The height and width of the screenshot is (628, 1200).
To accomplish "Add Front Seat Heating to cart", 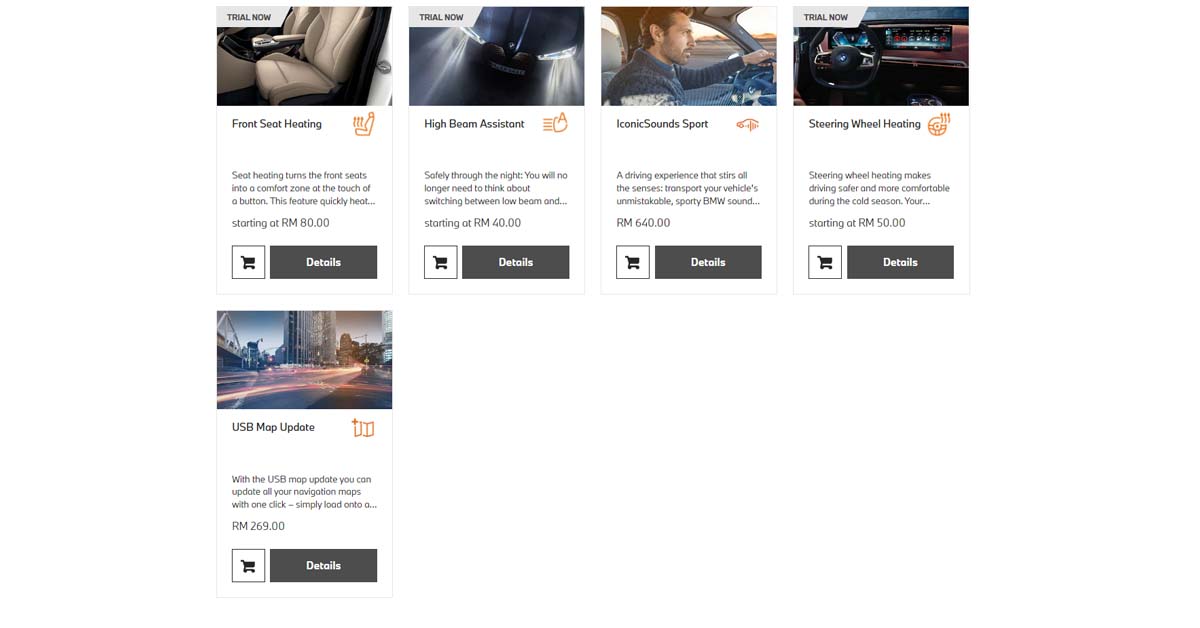I will click(x=248, y=262).
